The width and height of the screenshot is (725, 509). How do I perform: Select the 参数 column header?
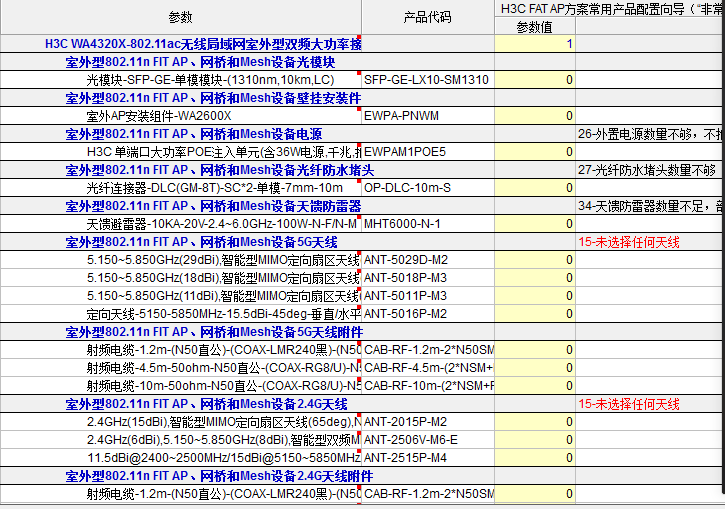tap(180, 17)
